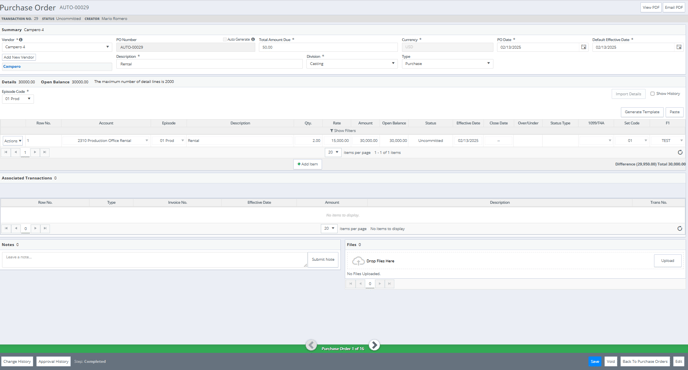Image resolution: width=688 pixels, height=370 pixels.
Task: Open Default Effective Date calendar picker
Action: [679, 47]
